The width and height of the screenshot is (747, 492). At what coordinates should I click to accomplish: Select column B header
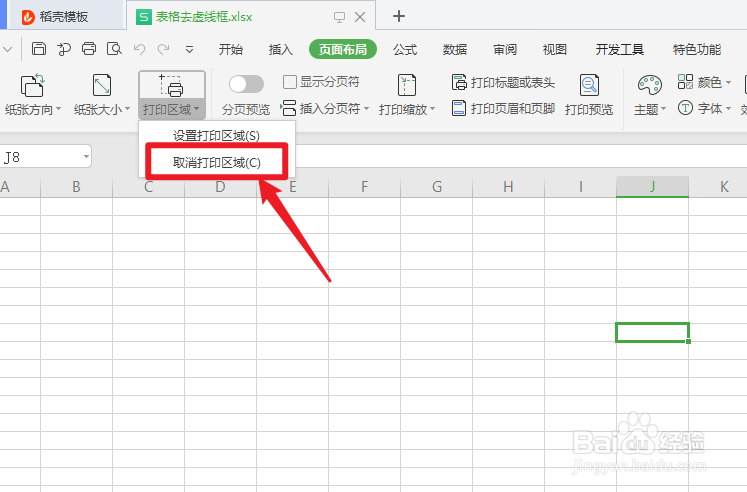[x=76, y=187]
